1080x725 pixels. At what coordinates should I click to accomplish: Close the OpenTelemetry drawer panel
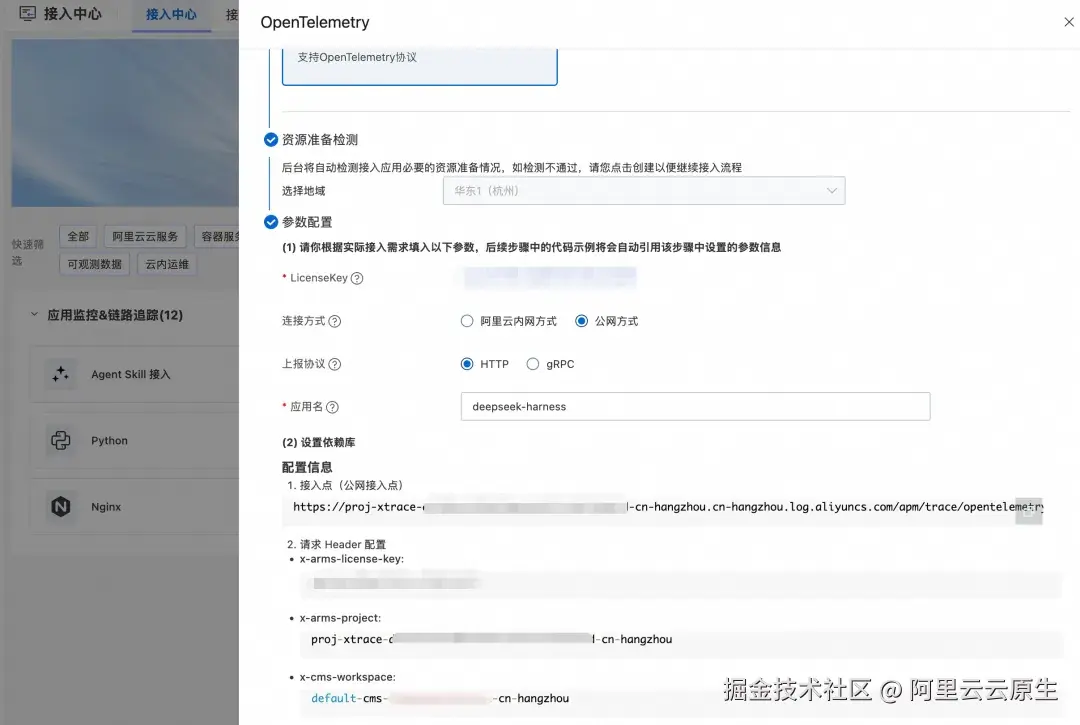(1068, 22)
